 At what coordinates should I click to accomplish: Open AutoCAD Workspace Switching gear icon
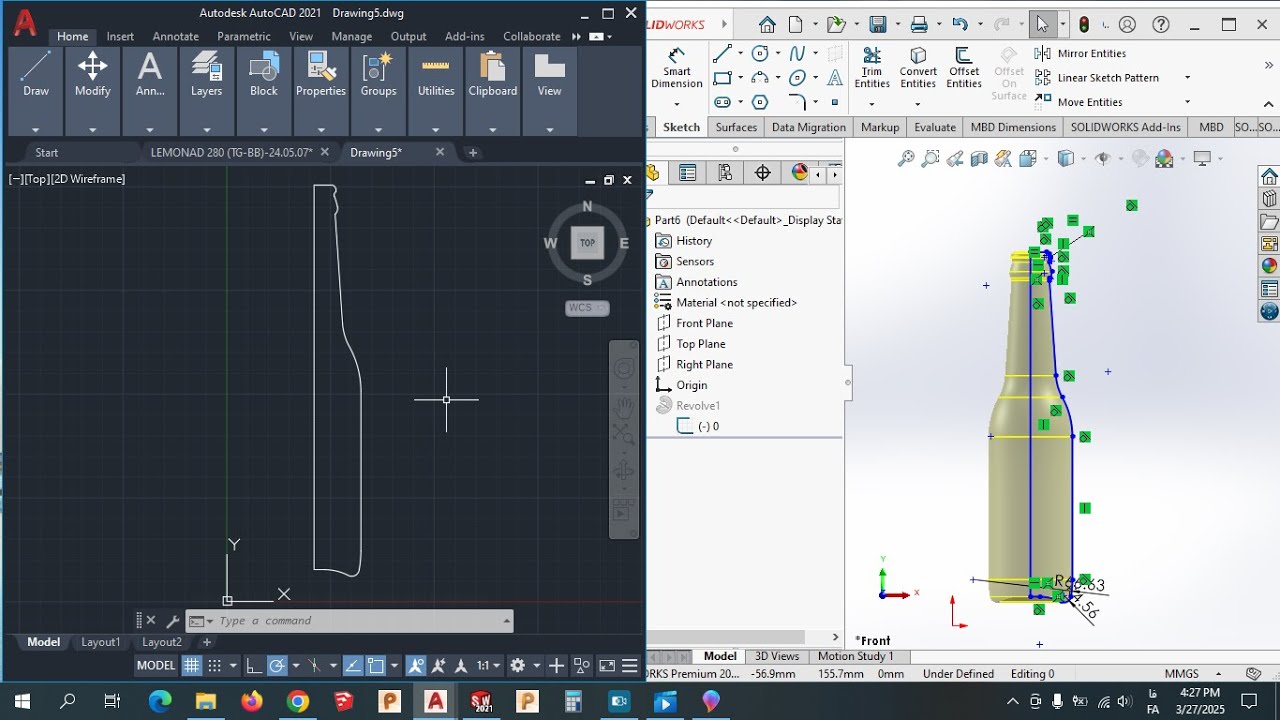point(518,665)
